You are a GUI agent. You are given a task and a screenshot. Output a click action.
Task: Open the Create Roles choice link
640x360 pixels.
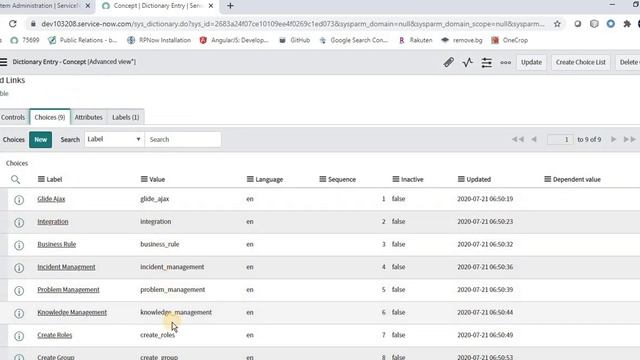tap(54, 335)
